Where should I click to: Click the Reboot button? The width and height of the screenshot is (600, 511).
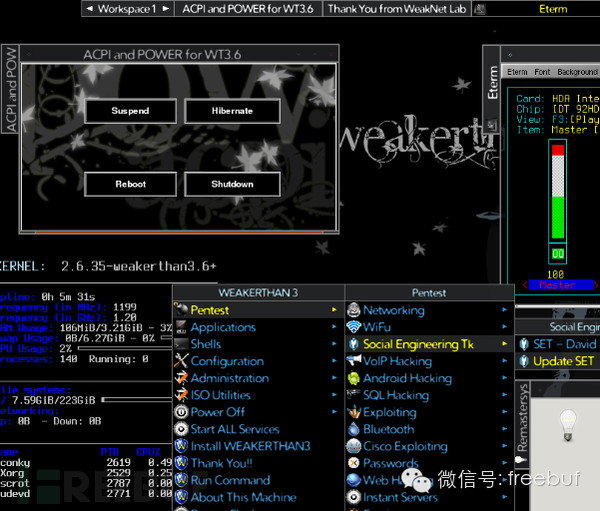130,184
